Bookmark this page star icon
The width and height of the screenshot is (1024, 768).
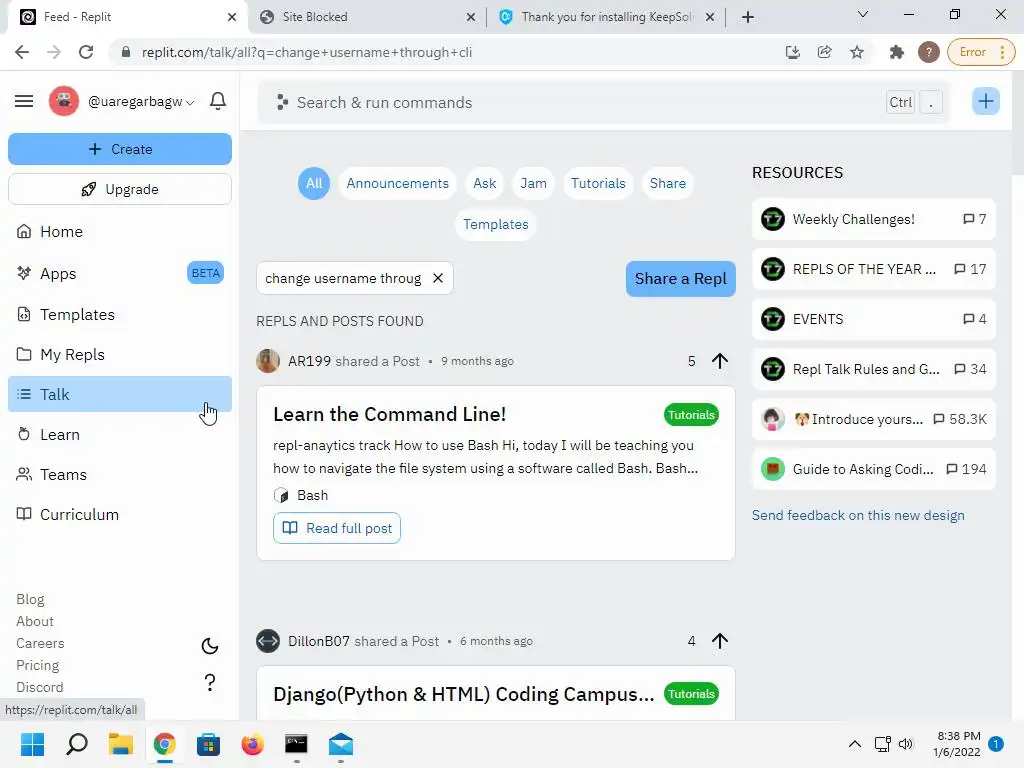click(x=857, y=52)
